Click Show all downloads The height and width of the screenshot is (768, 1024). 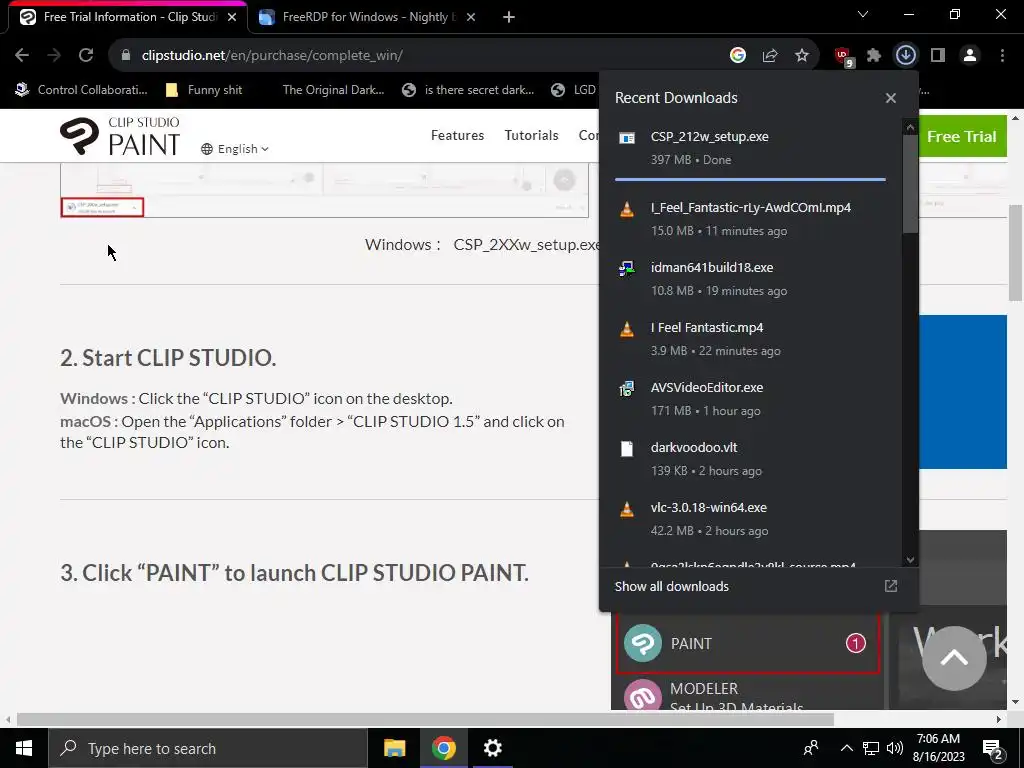[x=671, y=586]
